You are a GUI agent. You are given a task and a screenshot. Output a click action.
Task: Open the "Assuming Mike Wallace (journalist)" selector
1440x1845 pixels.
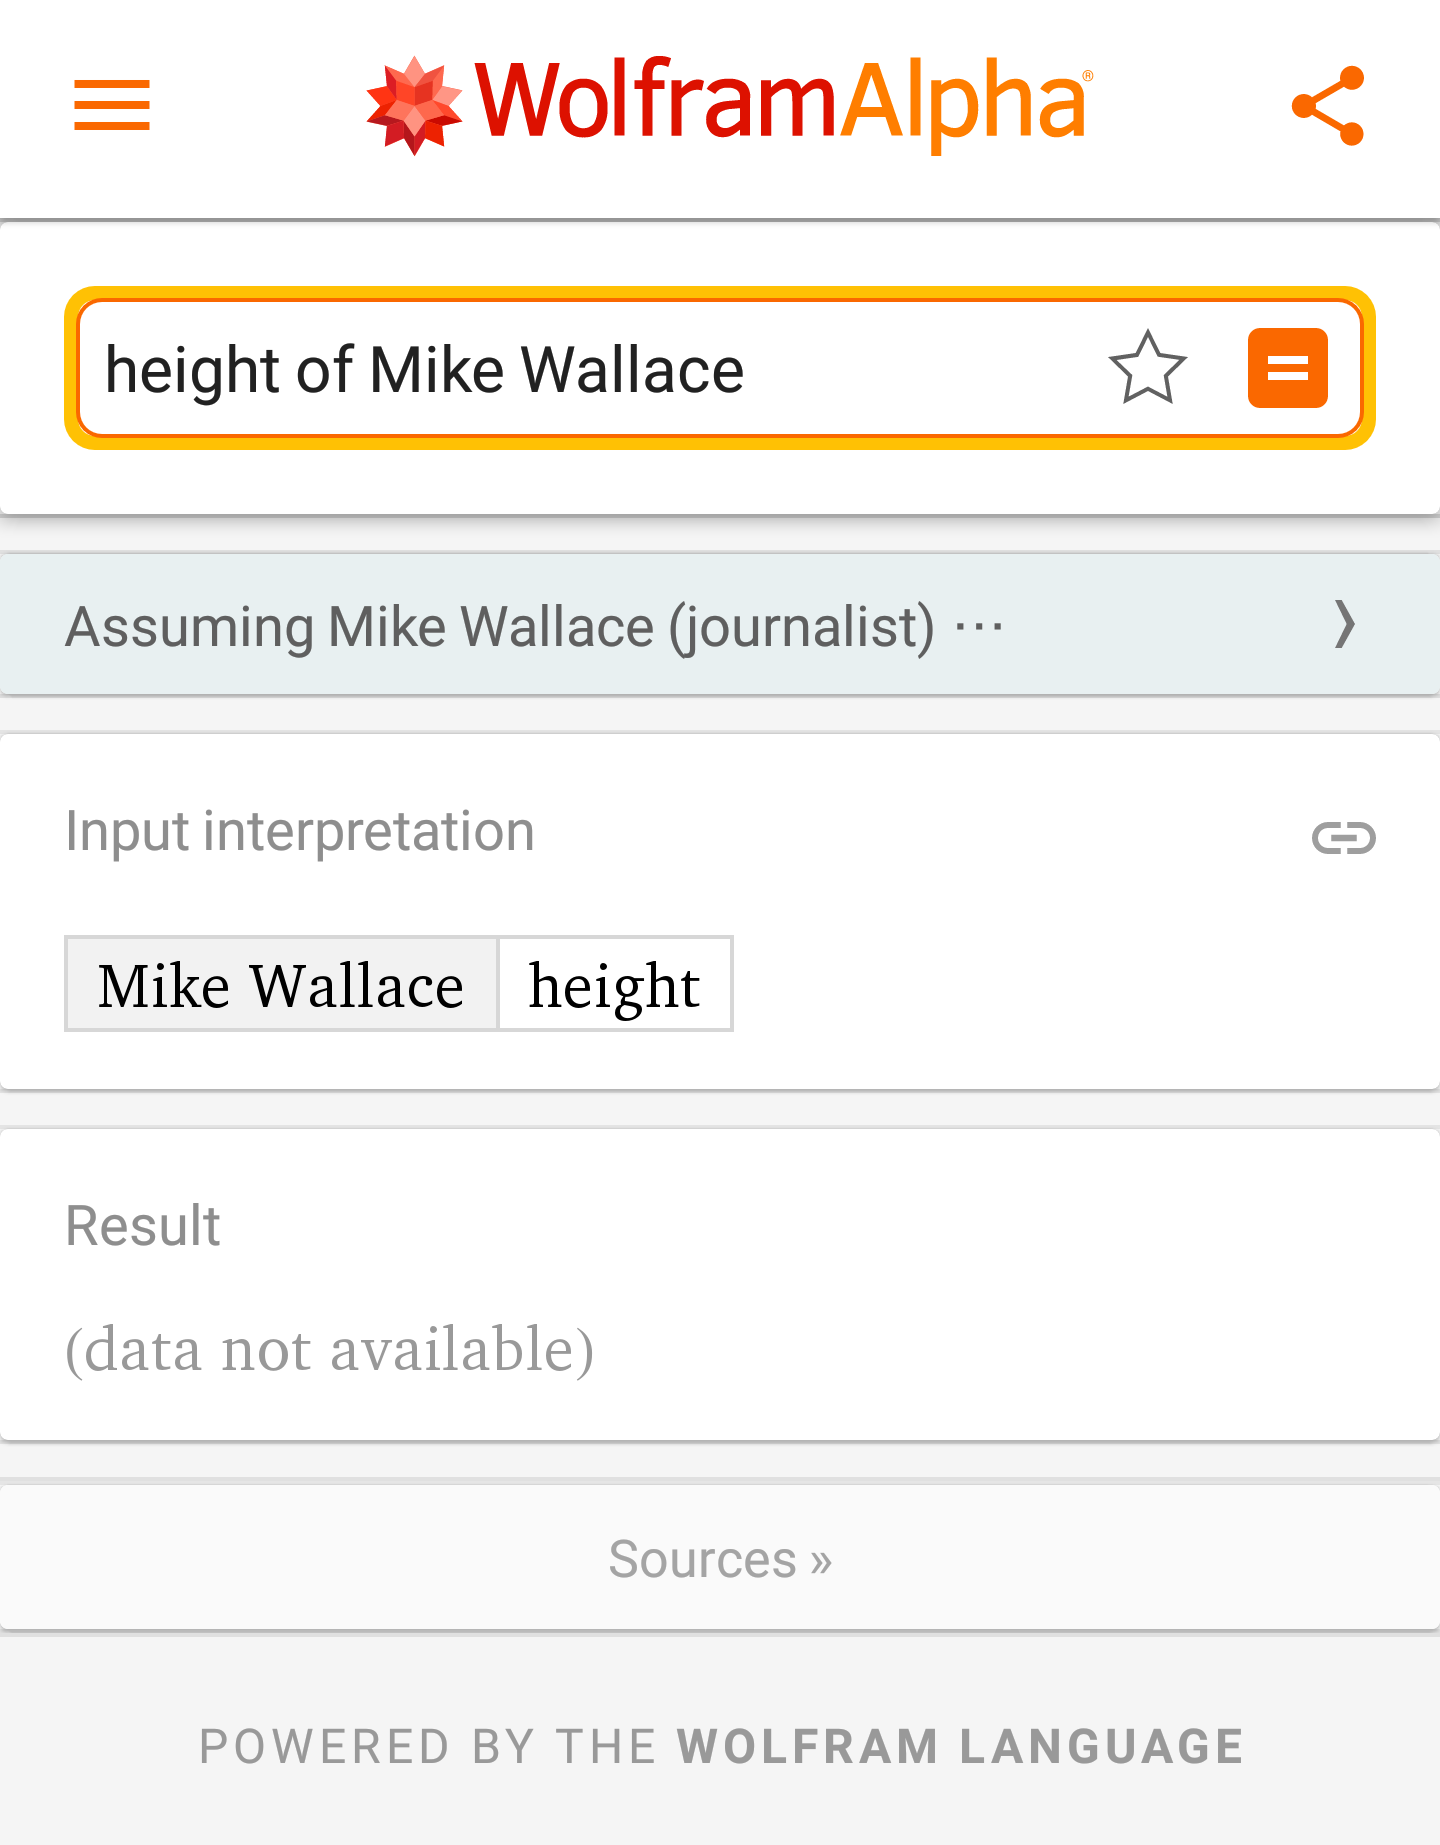[x=500, y=624]
